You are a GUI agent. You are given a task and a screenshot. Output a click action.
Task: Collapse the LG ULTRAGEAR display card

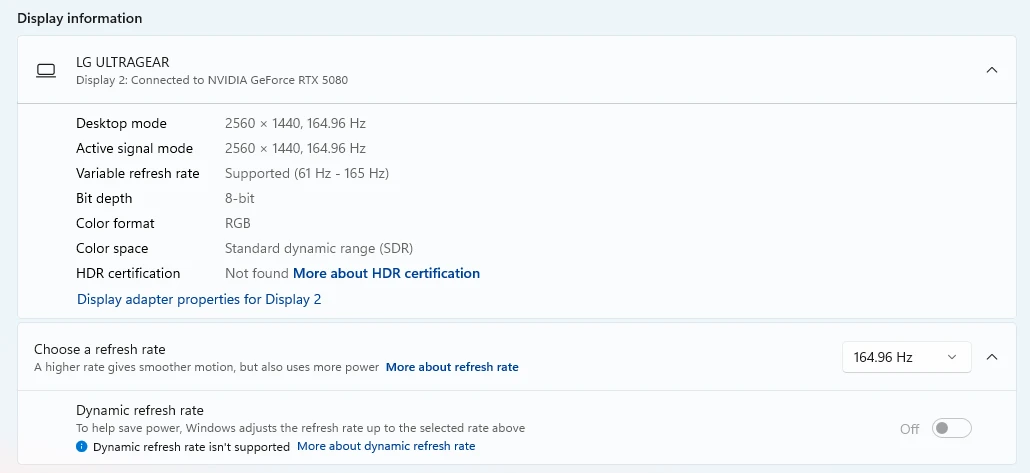[992, 70]
